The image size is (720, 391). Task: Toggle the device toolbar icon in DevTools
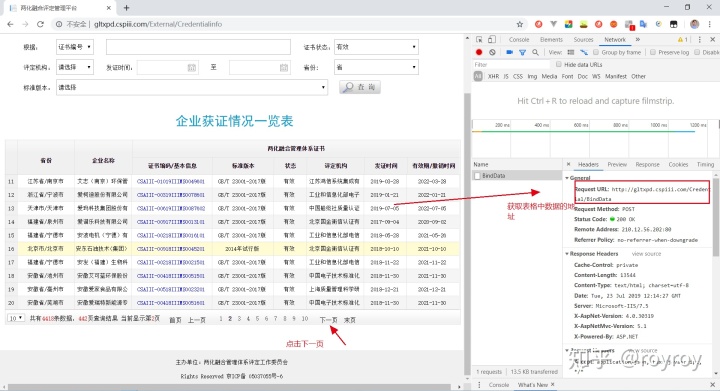(x=492, y=40)
